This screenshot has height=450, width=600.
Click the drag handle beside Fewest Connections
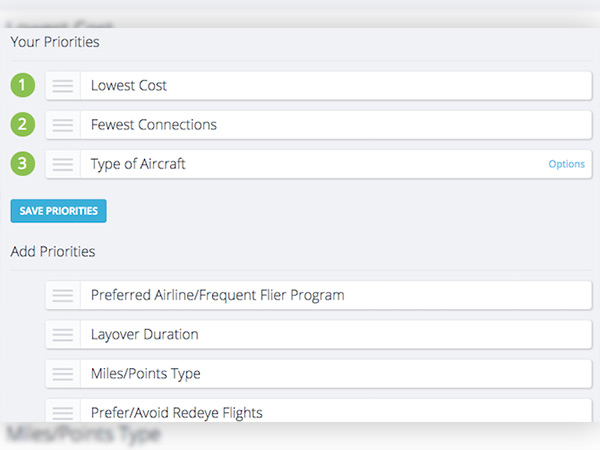pyautogui.click(x=63, y=125)
